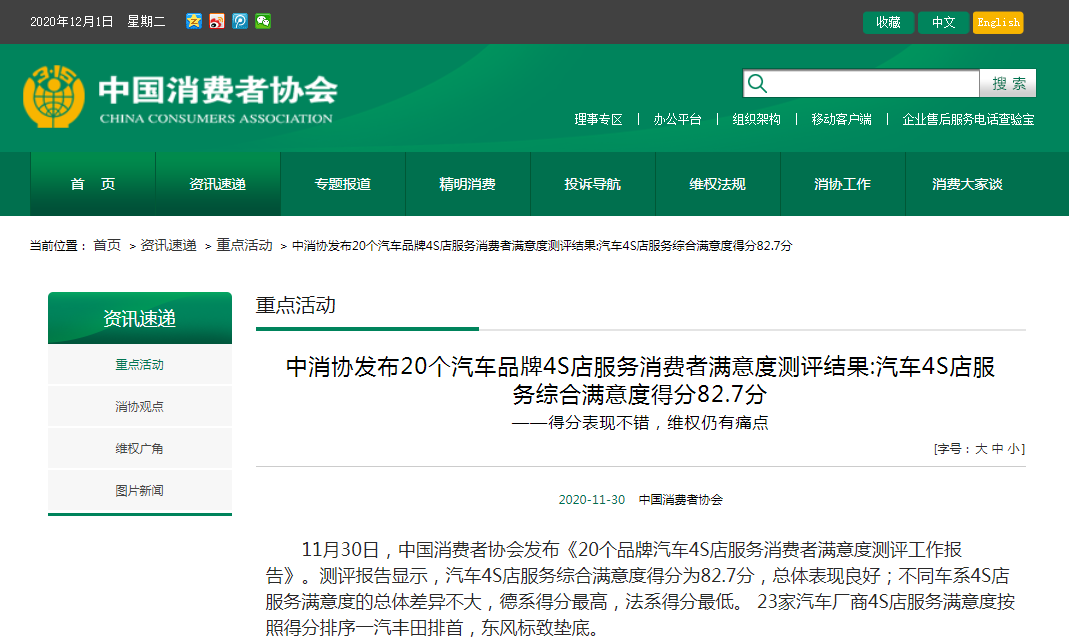
Task: Select 消费大家谈 in the navigation bar
Action: click(x=967, y=184)
